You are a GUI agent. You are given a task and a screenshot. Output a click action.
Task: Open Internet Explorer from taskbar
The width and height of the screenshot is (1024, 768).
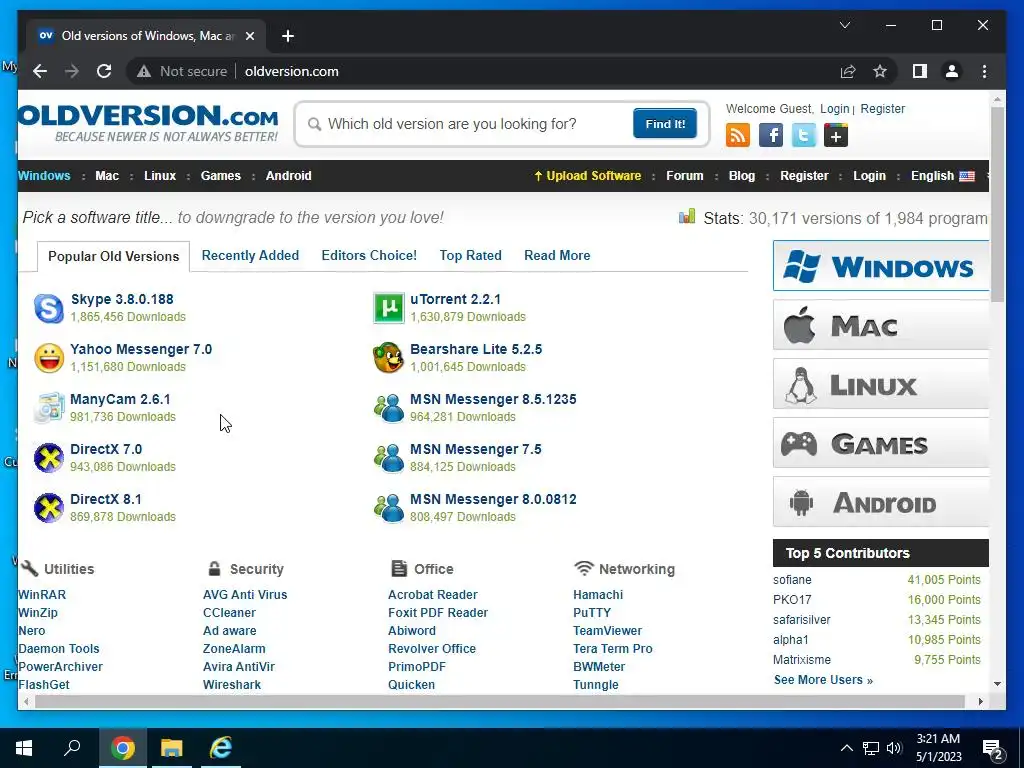click(x=221, y=747)
